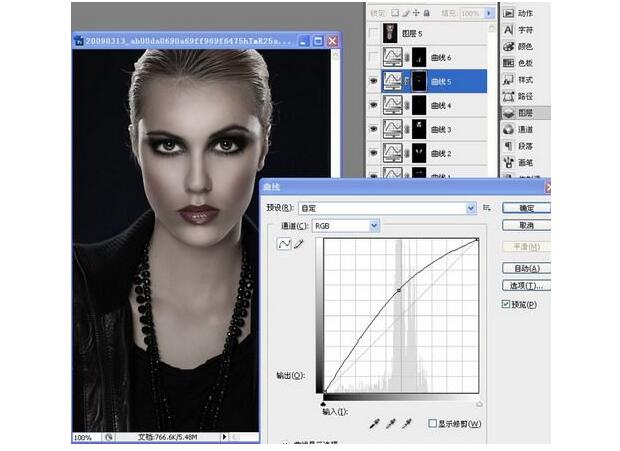The height and width of the screenshot is (451, 620).
Task: Click the white point input slider triangle
Action: pyautogui.click(x=479, y=404)
